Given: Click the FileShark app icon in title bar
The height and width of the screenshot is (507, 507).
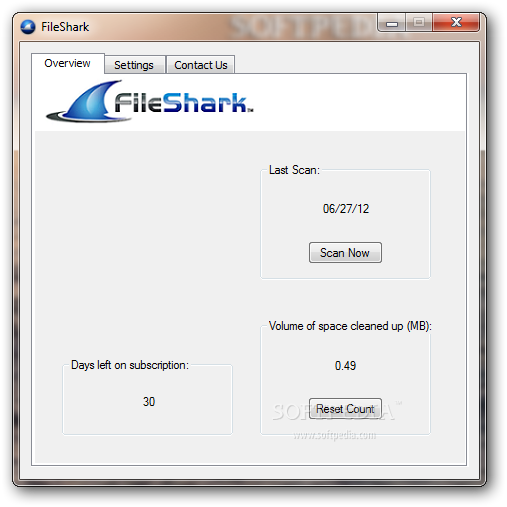Looking at the screenshot, I should click(x=28, y=27).
